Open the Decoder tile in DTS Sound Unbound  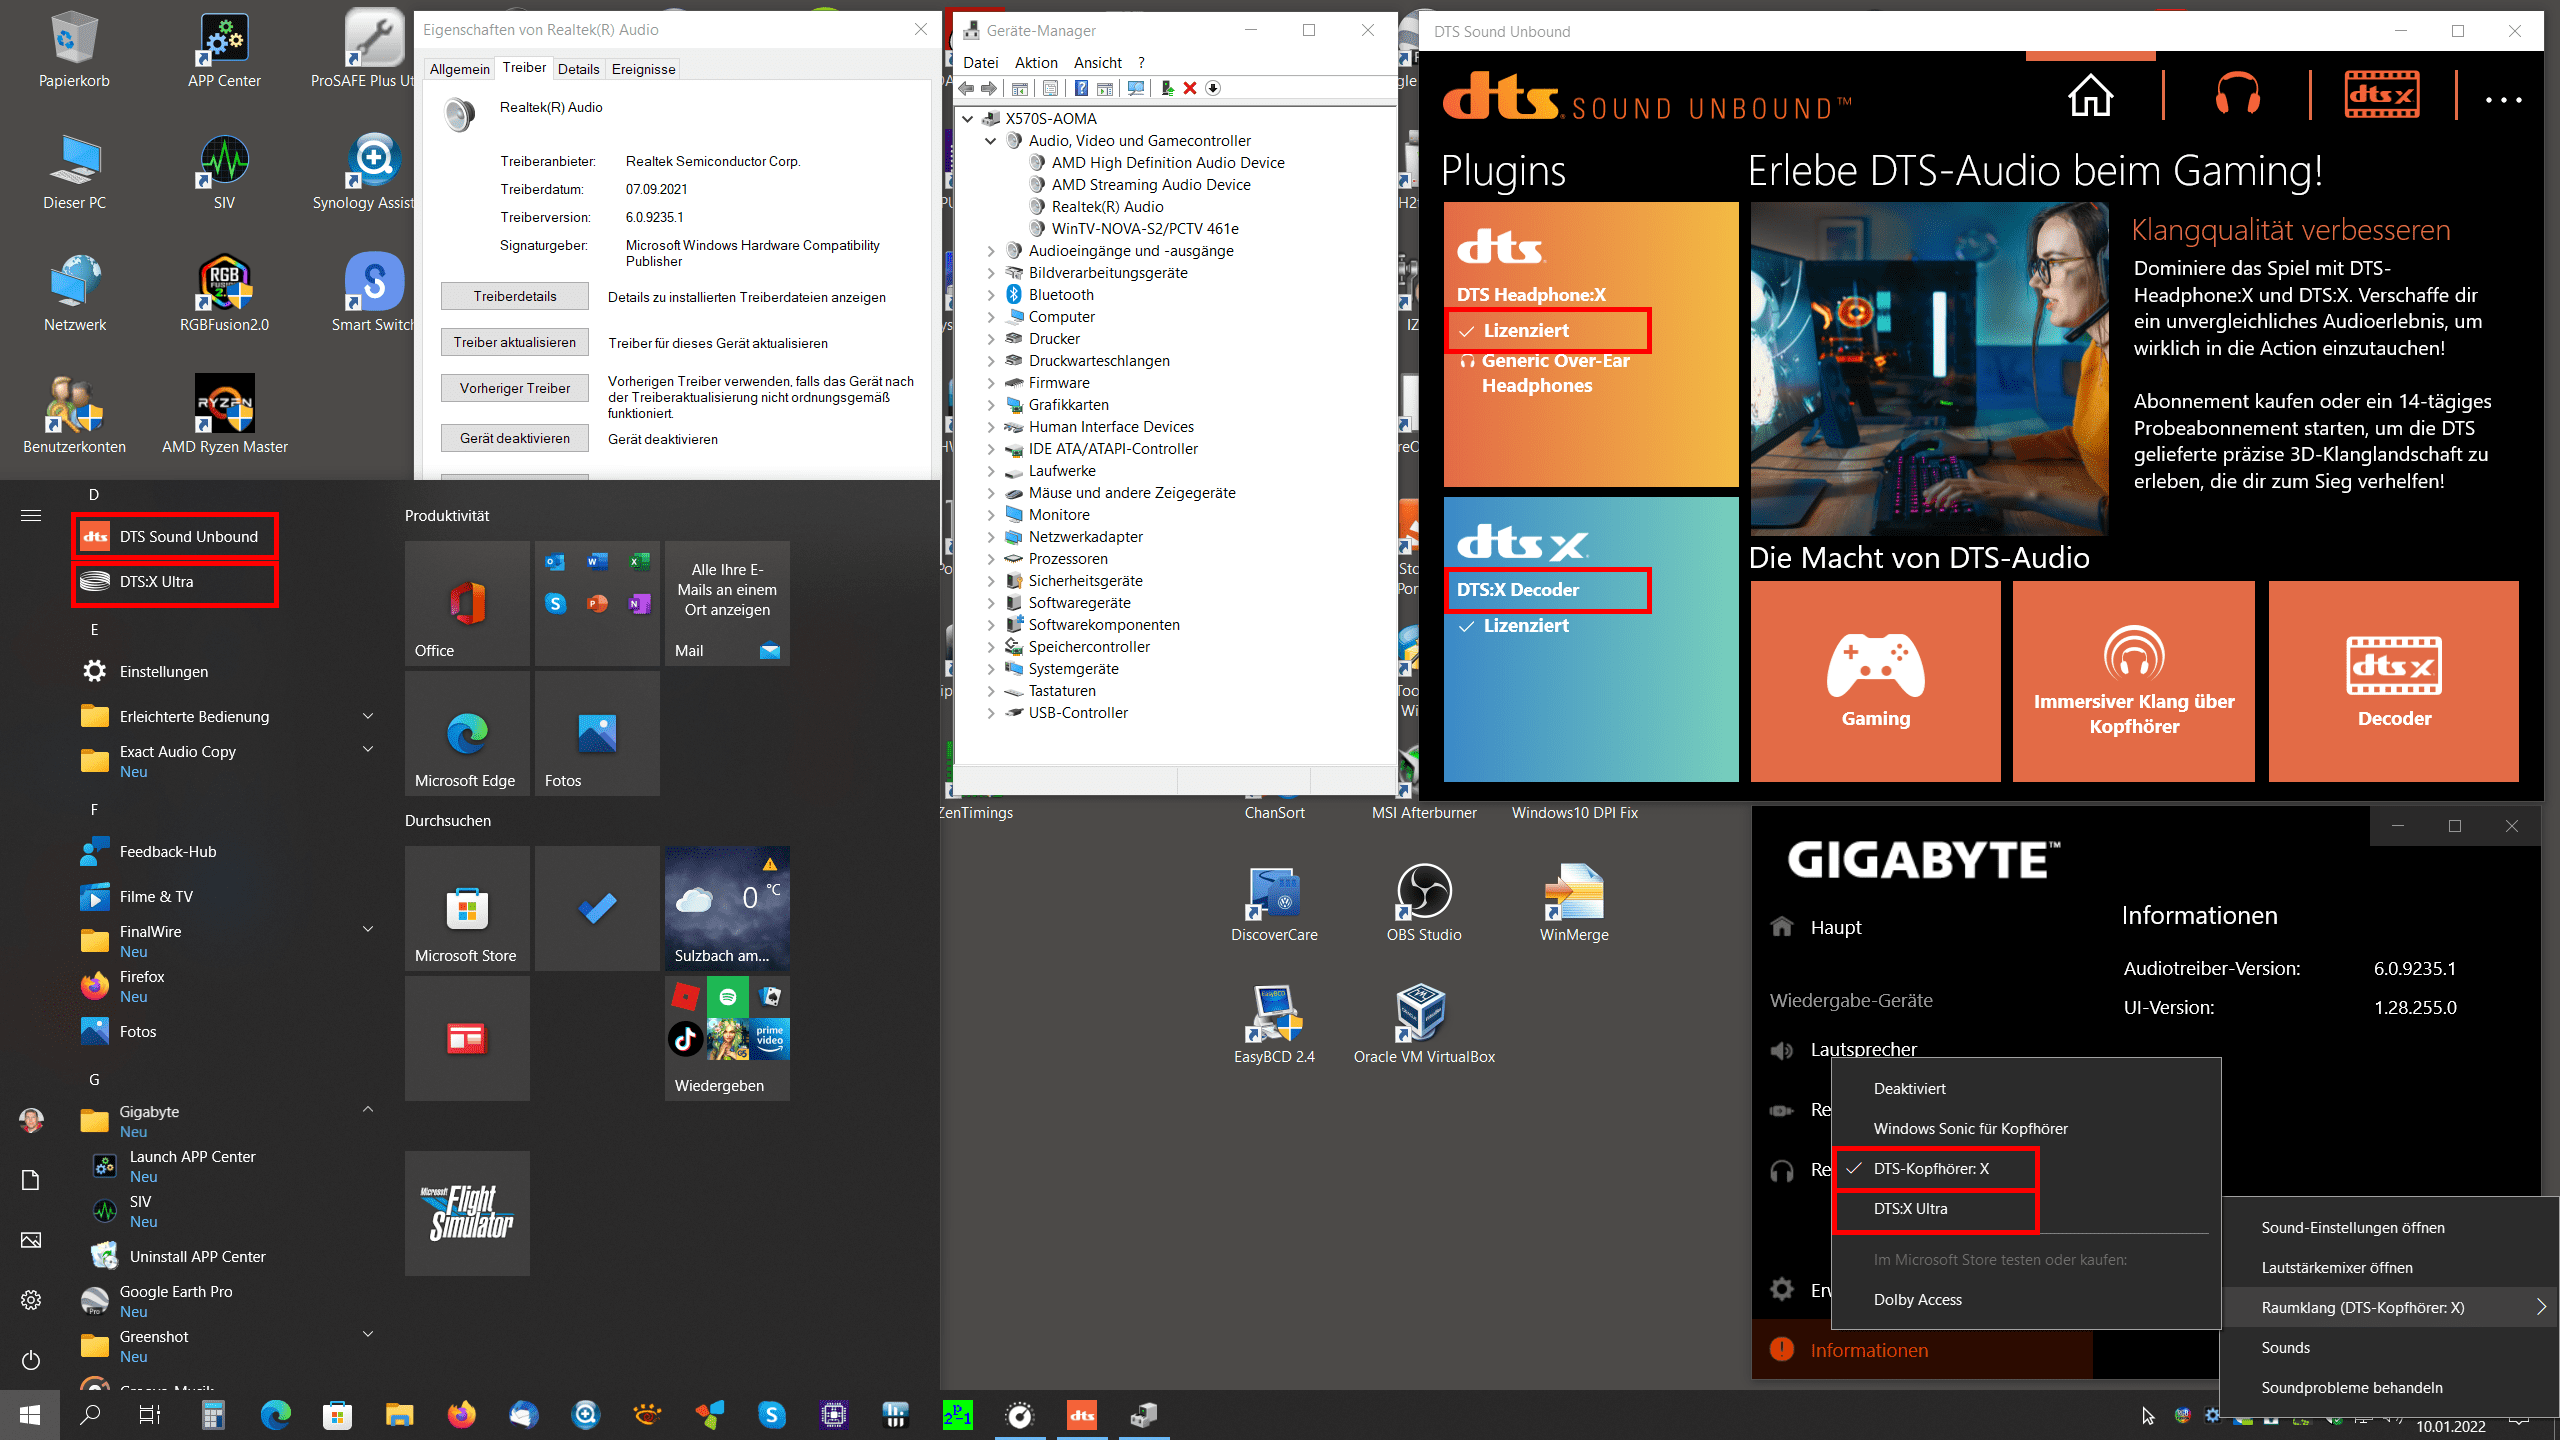click(x=2394, y=681)
